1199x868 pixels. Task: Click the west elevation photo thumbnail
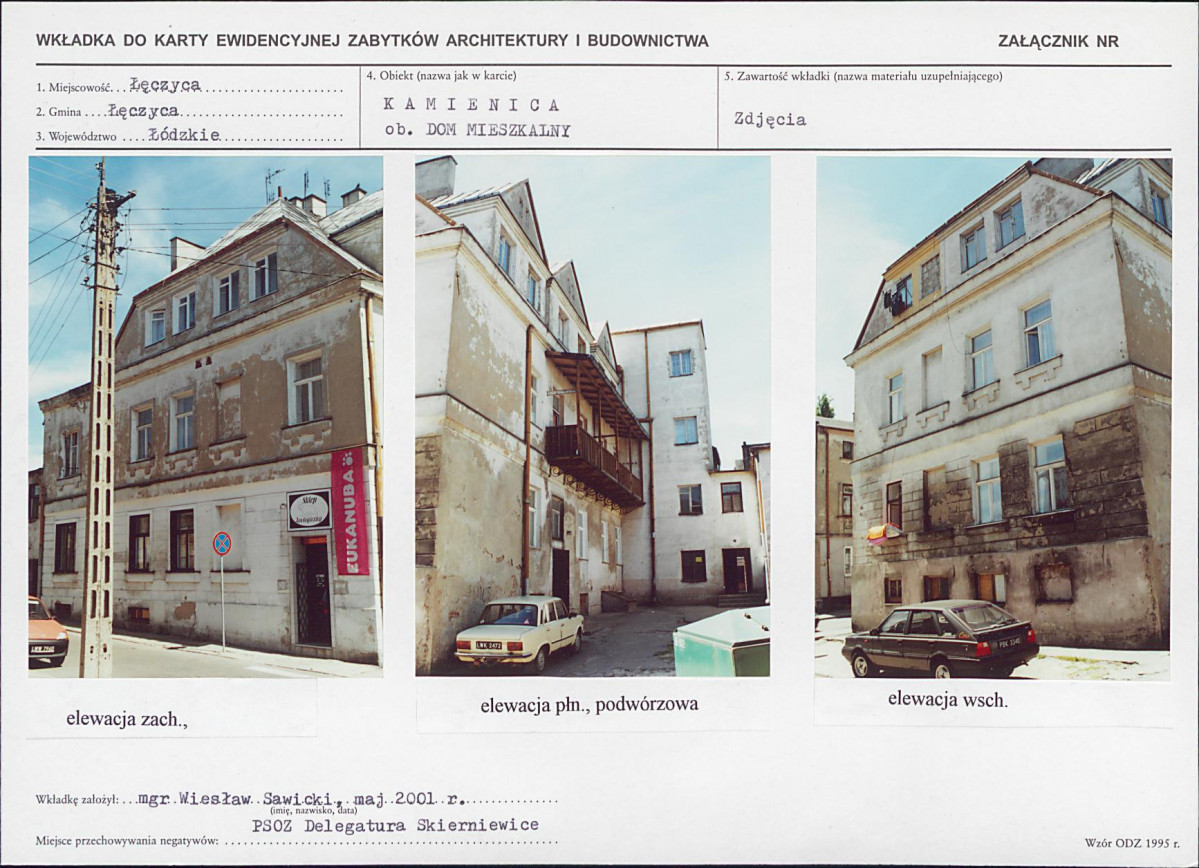206,417
